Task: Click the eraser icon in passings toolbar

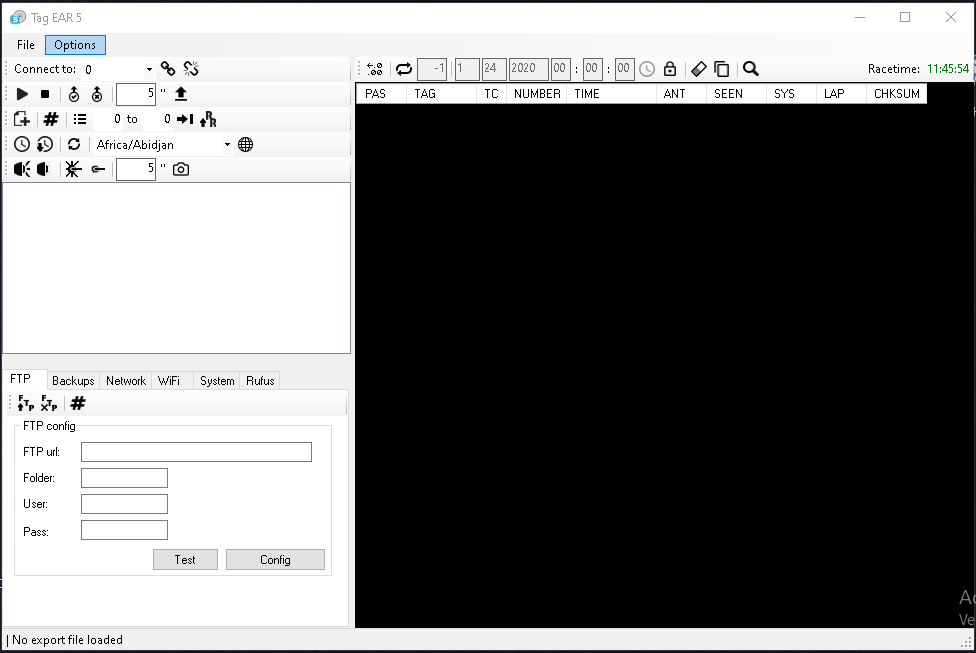Action: click(699, 69)
